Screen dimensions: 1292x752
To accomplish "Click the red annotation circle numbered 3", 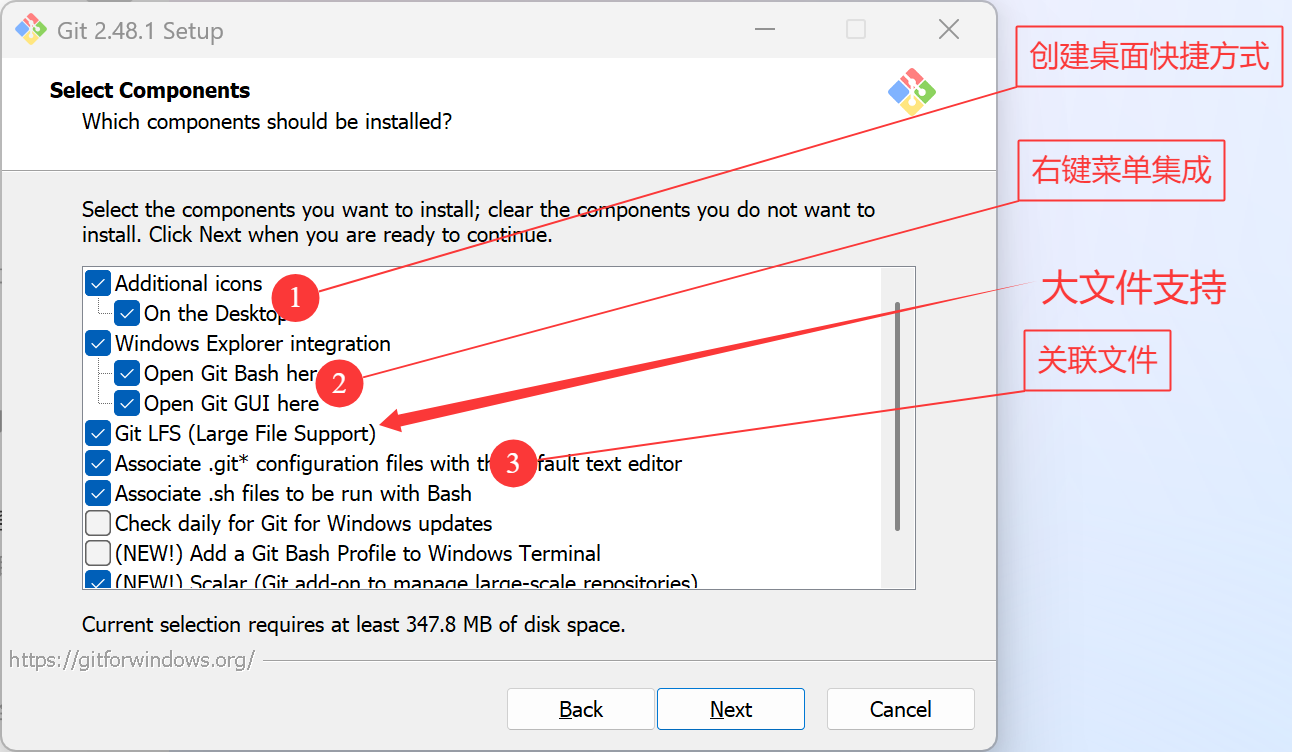I will click(513, 464).
